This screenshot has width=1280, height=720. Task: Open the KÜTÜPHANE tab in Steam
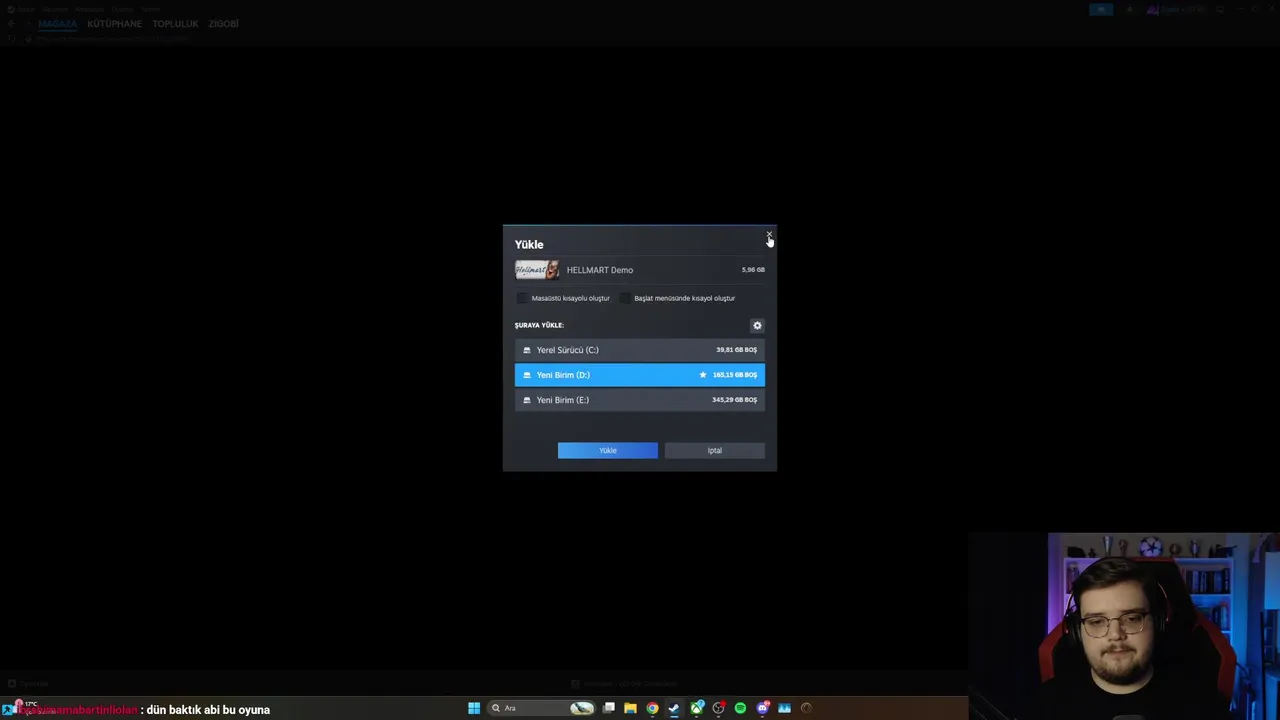pos(114,24)
